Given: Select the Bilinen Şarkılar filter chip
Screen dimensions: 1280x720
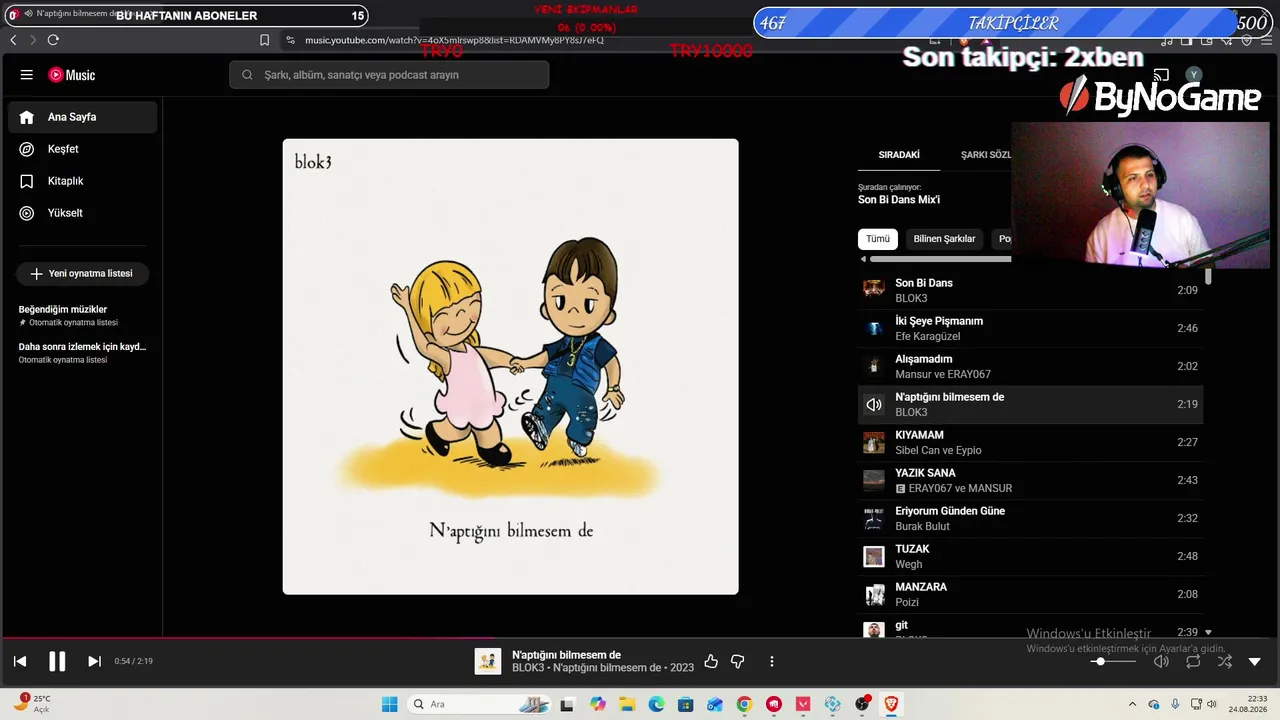Looking at the screenshot, I should coord(944,239).
